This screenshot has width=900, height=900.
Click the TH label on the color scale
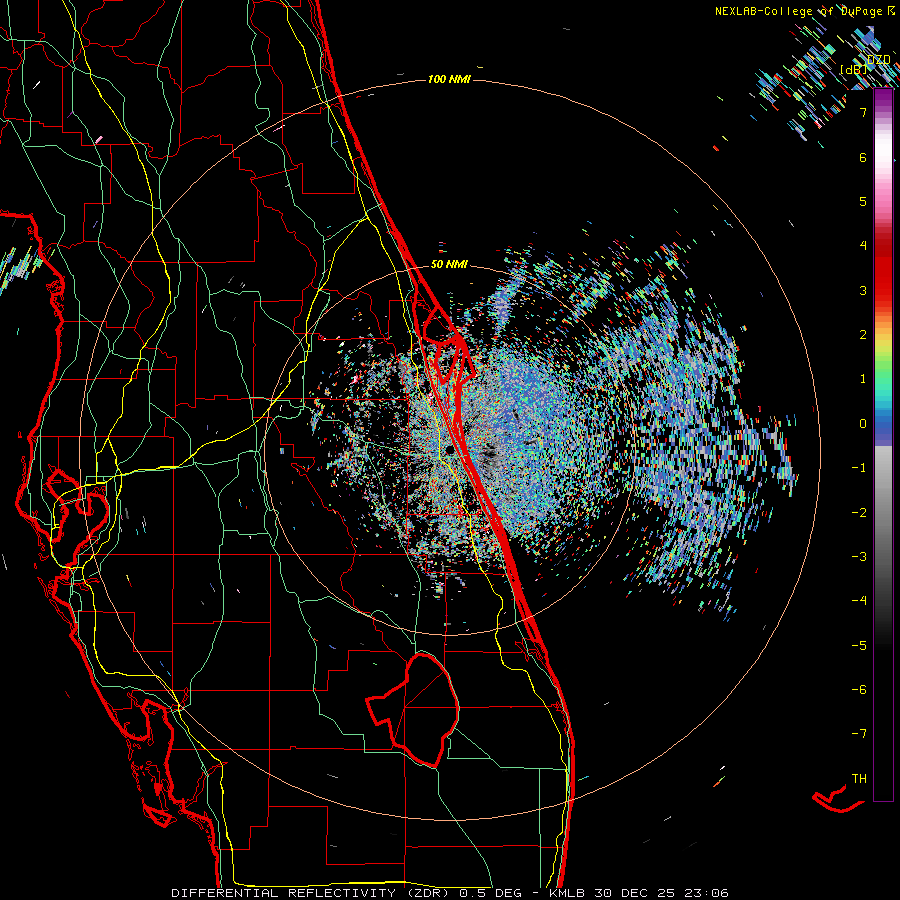point(859,779)
